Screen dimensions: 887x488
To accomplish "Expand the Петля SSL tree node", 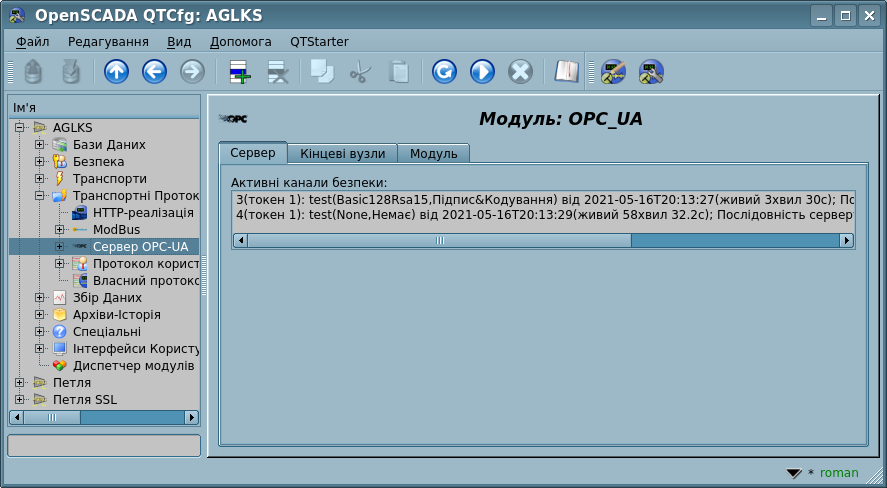I will coord(20,400).
